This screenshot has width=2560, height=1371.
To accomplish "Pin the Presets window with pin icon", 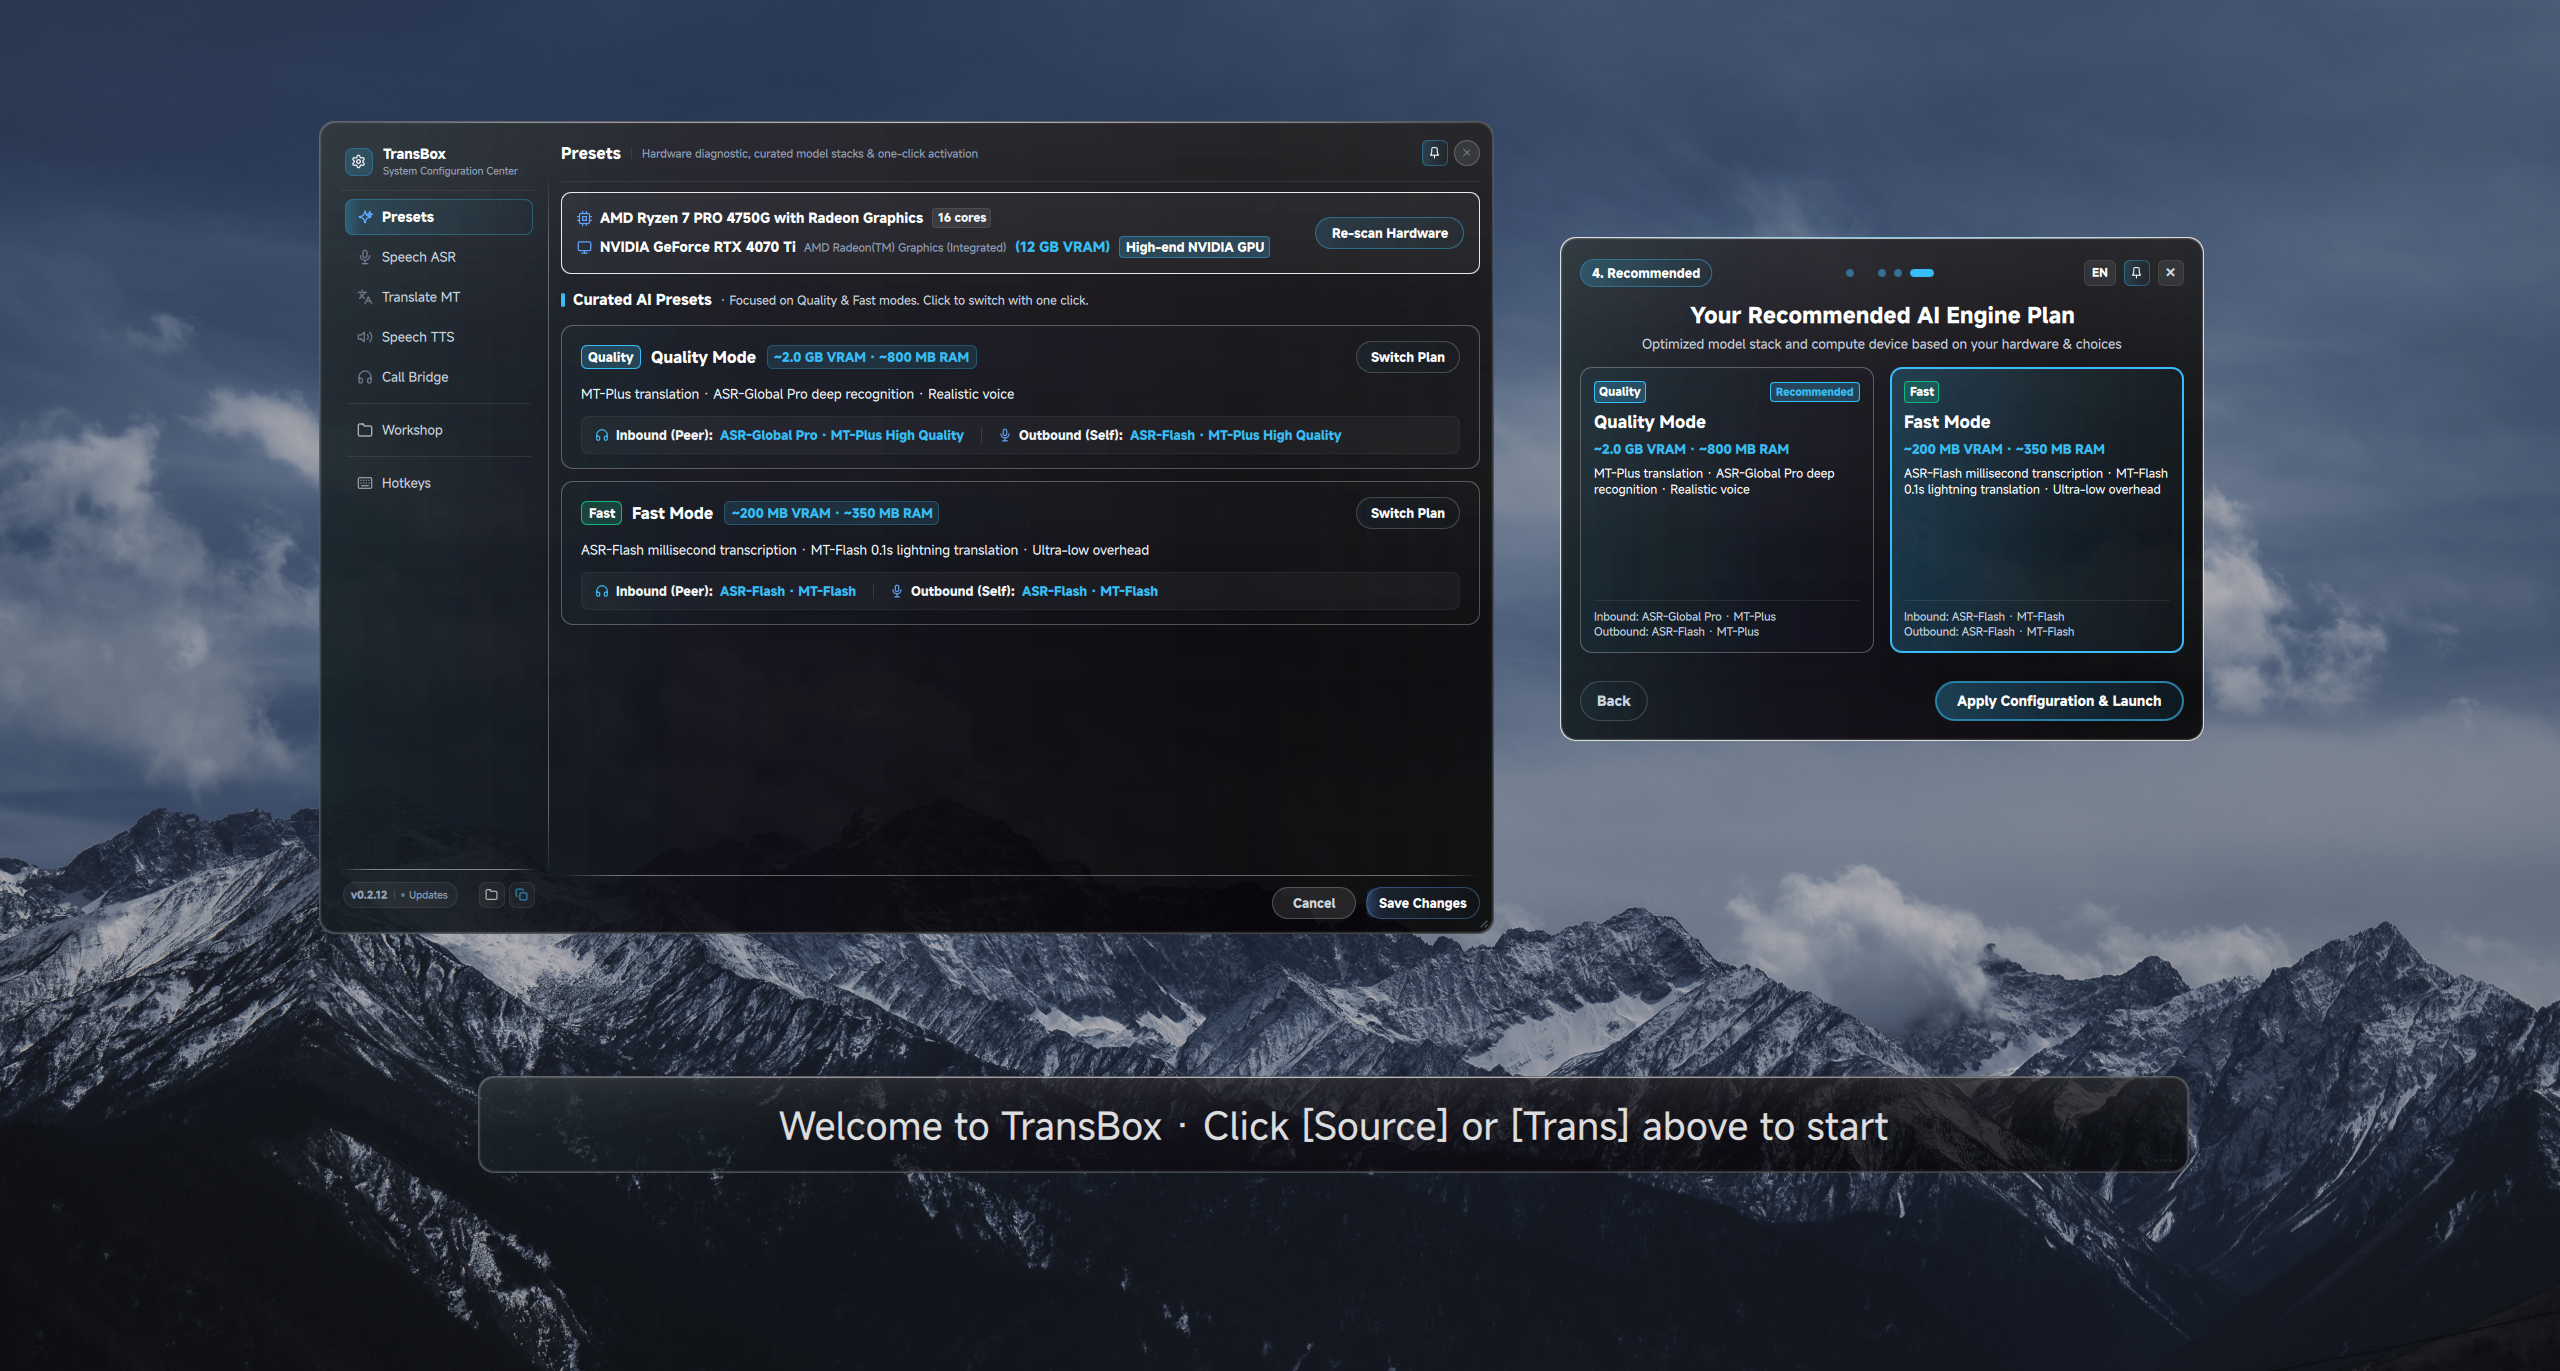I will pos(1434,153).
